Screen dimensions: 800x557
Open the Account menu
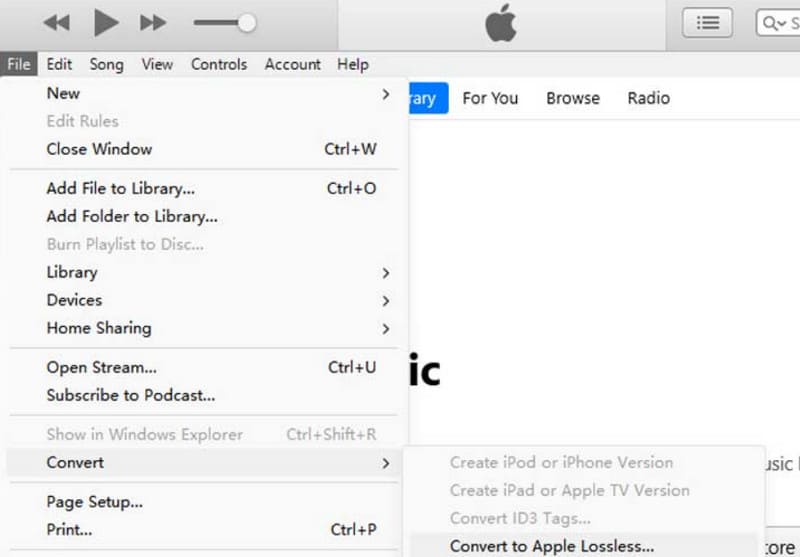(292, 64)
